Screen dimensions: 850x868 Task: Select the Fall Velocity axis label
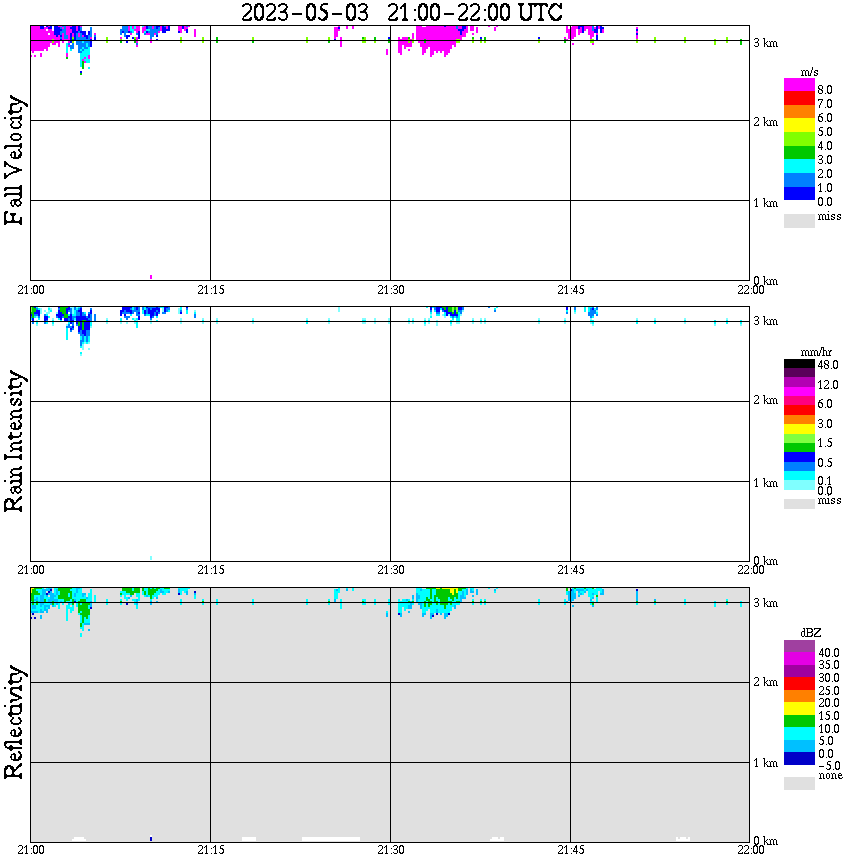pos(14,160)
